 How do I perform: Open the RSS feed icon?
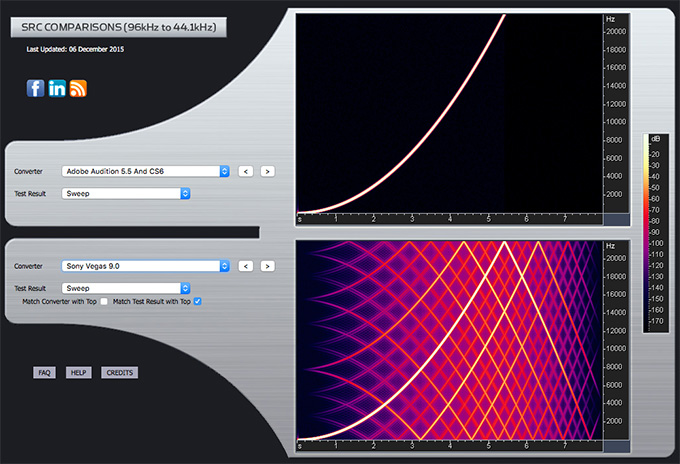pos(78,88)
